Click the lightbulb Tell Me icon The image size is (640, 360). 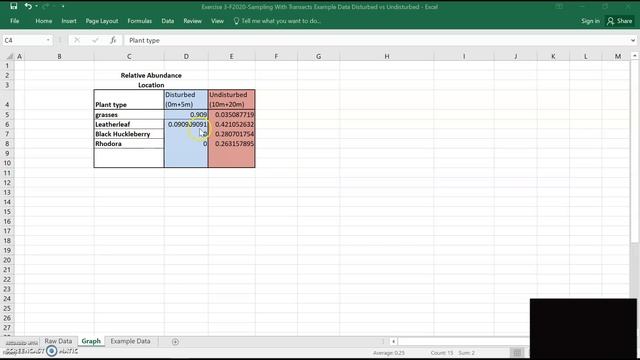236,21
